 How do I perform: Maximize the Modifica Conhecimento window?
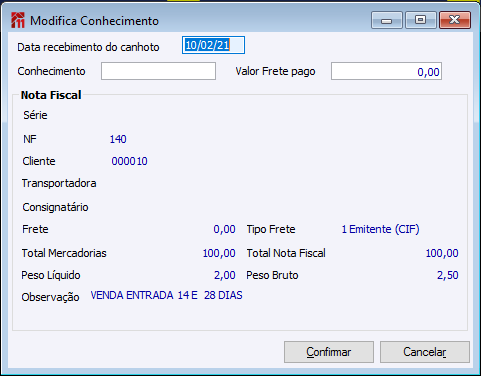(421, 20)
